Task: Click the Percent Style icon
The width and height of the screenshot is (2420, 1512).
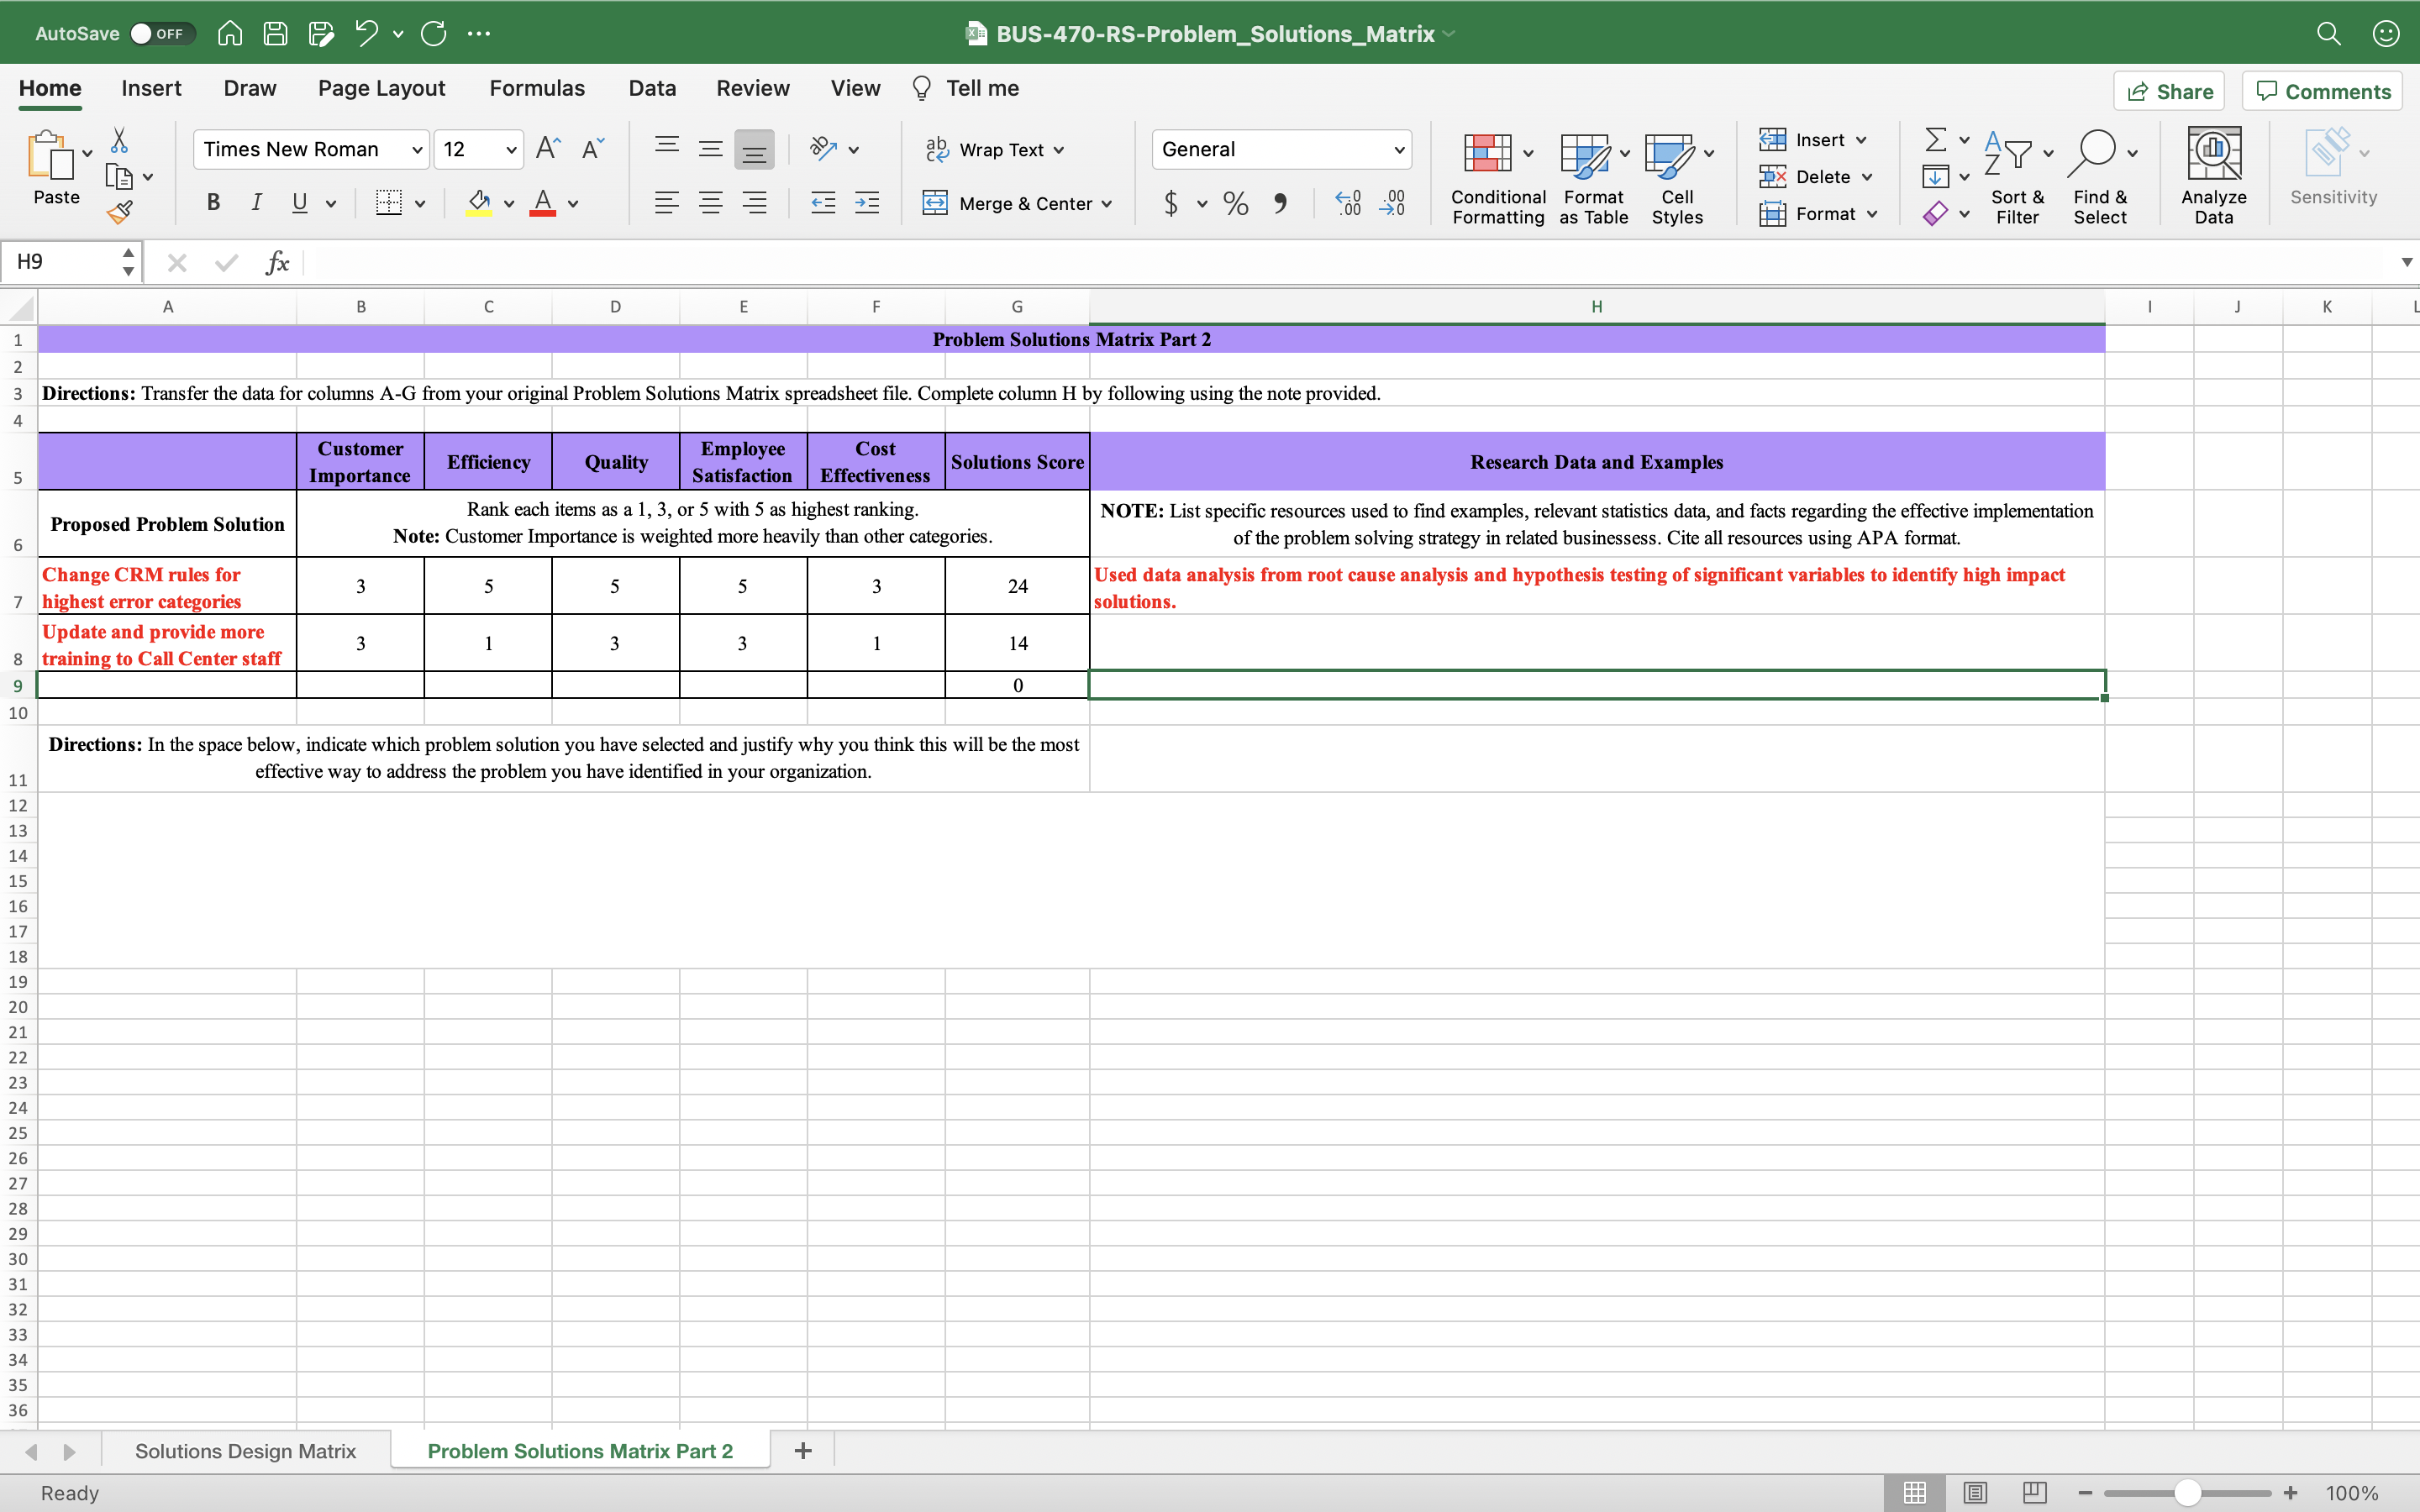Action: pos(1236,204)
